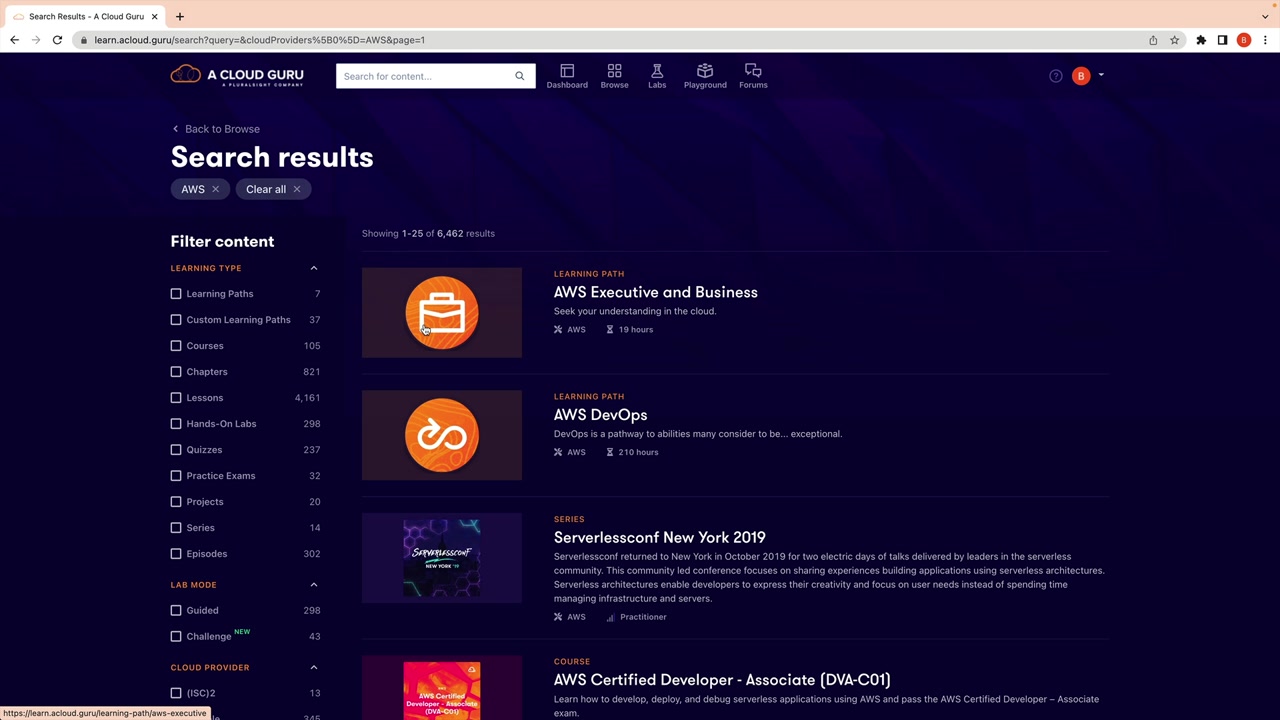Check the (ISC)2 cloud provider filter
1280x720 pixels.
tap(176, 693)
